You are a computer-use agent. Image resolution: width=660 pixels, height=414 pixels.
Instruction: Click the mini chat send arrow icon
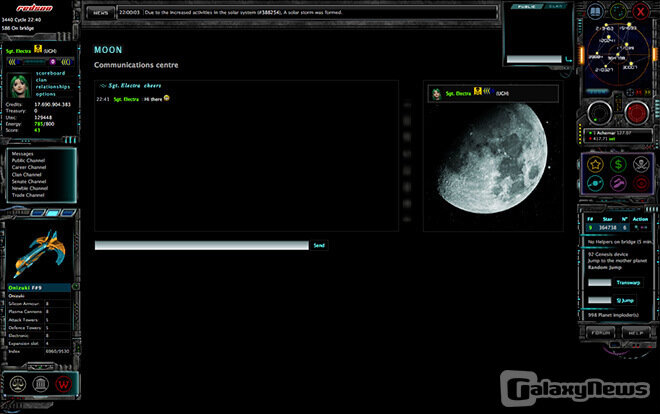[568, 59]
